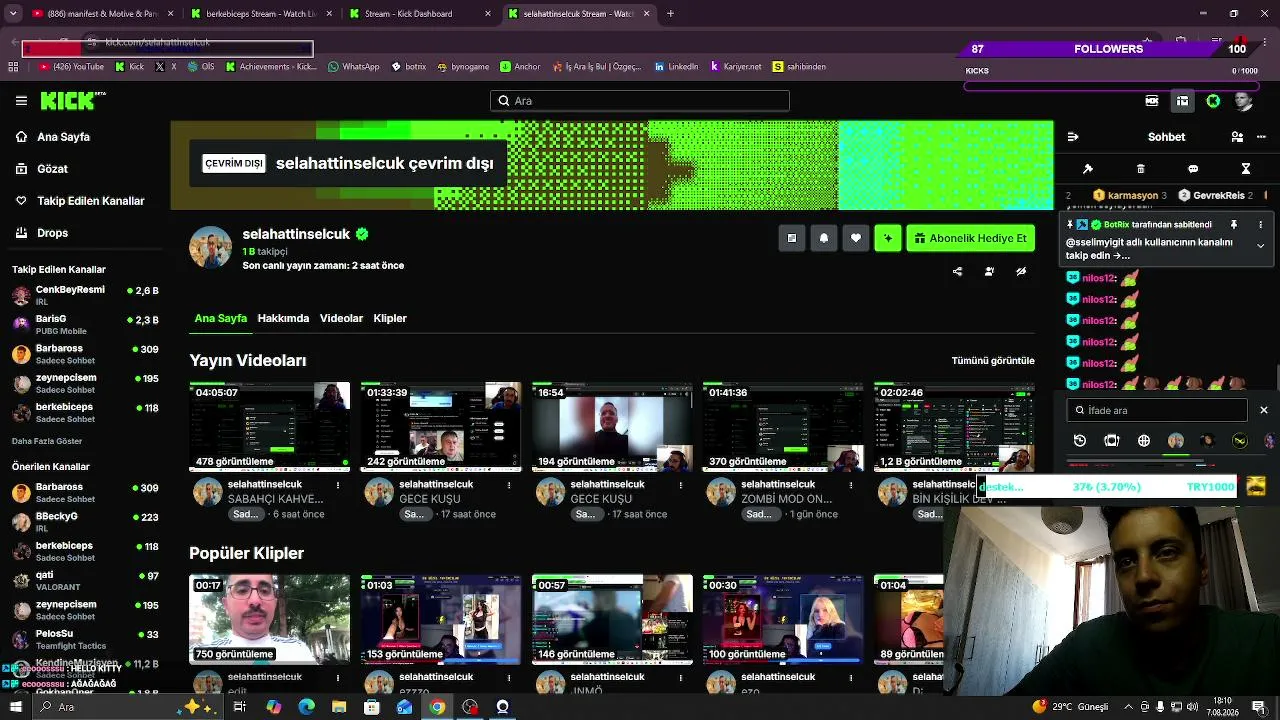1280x720 pixels.
Task: Open the Kick hamburger menu
Action: tap(21, 101)
